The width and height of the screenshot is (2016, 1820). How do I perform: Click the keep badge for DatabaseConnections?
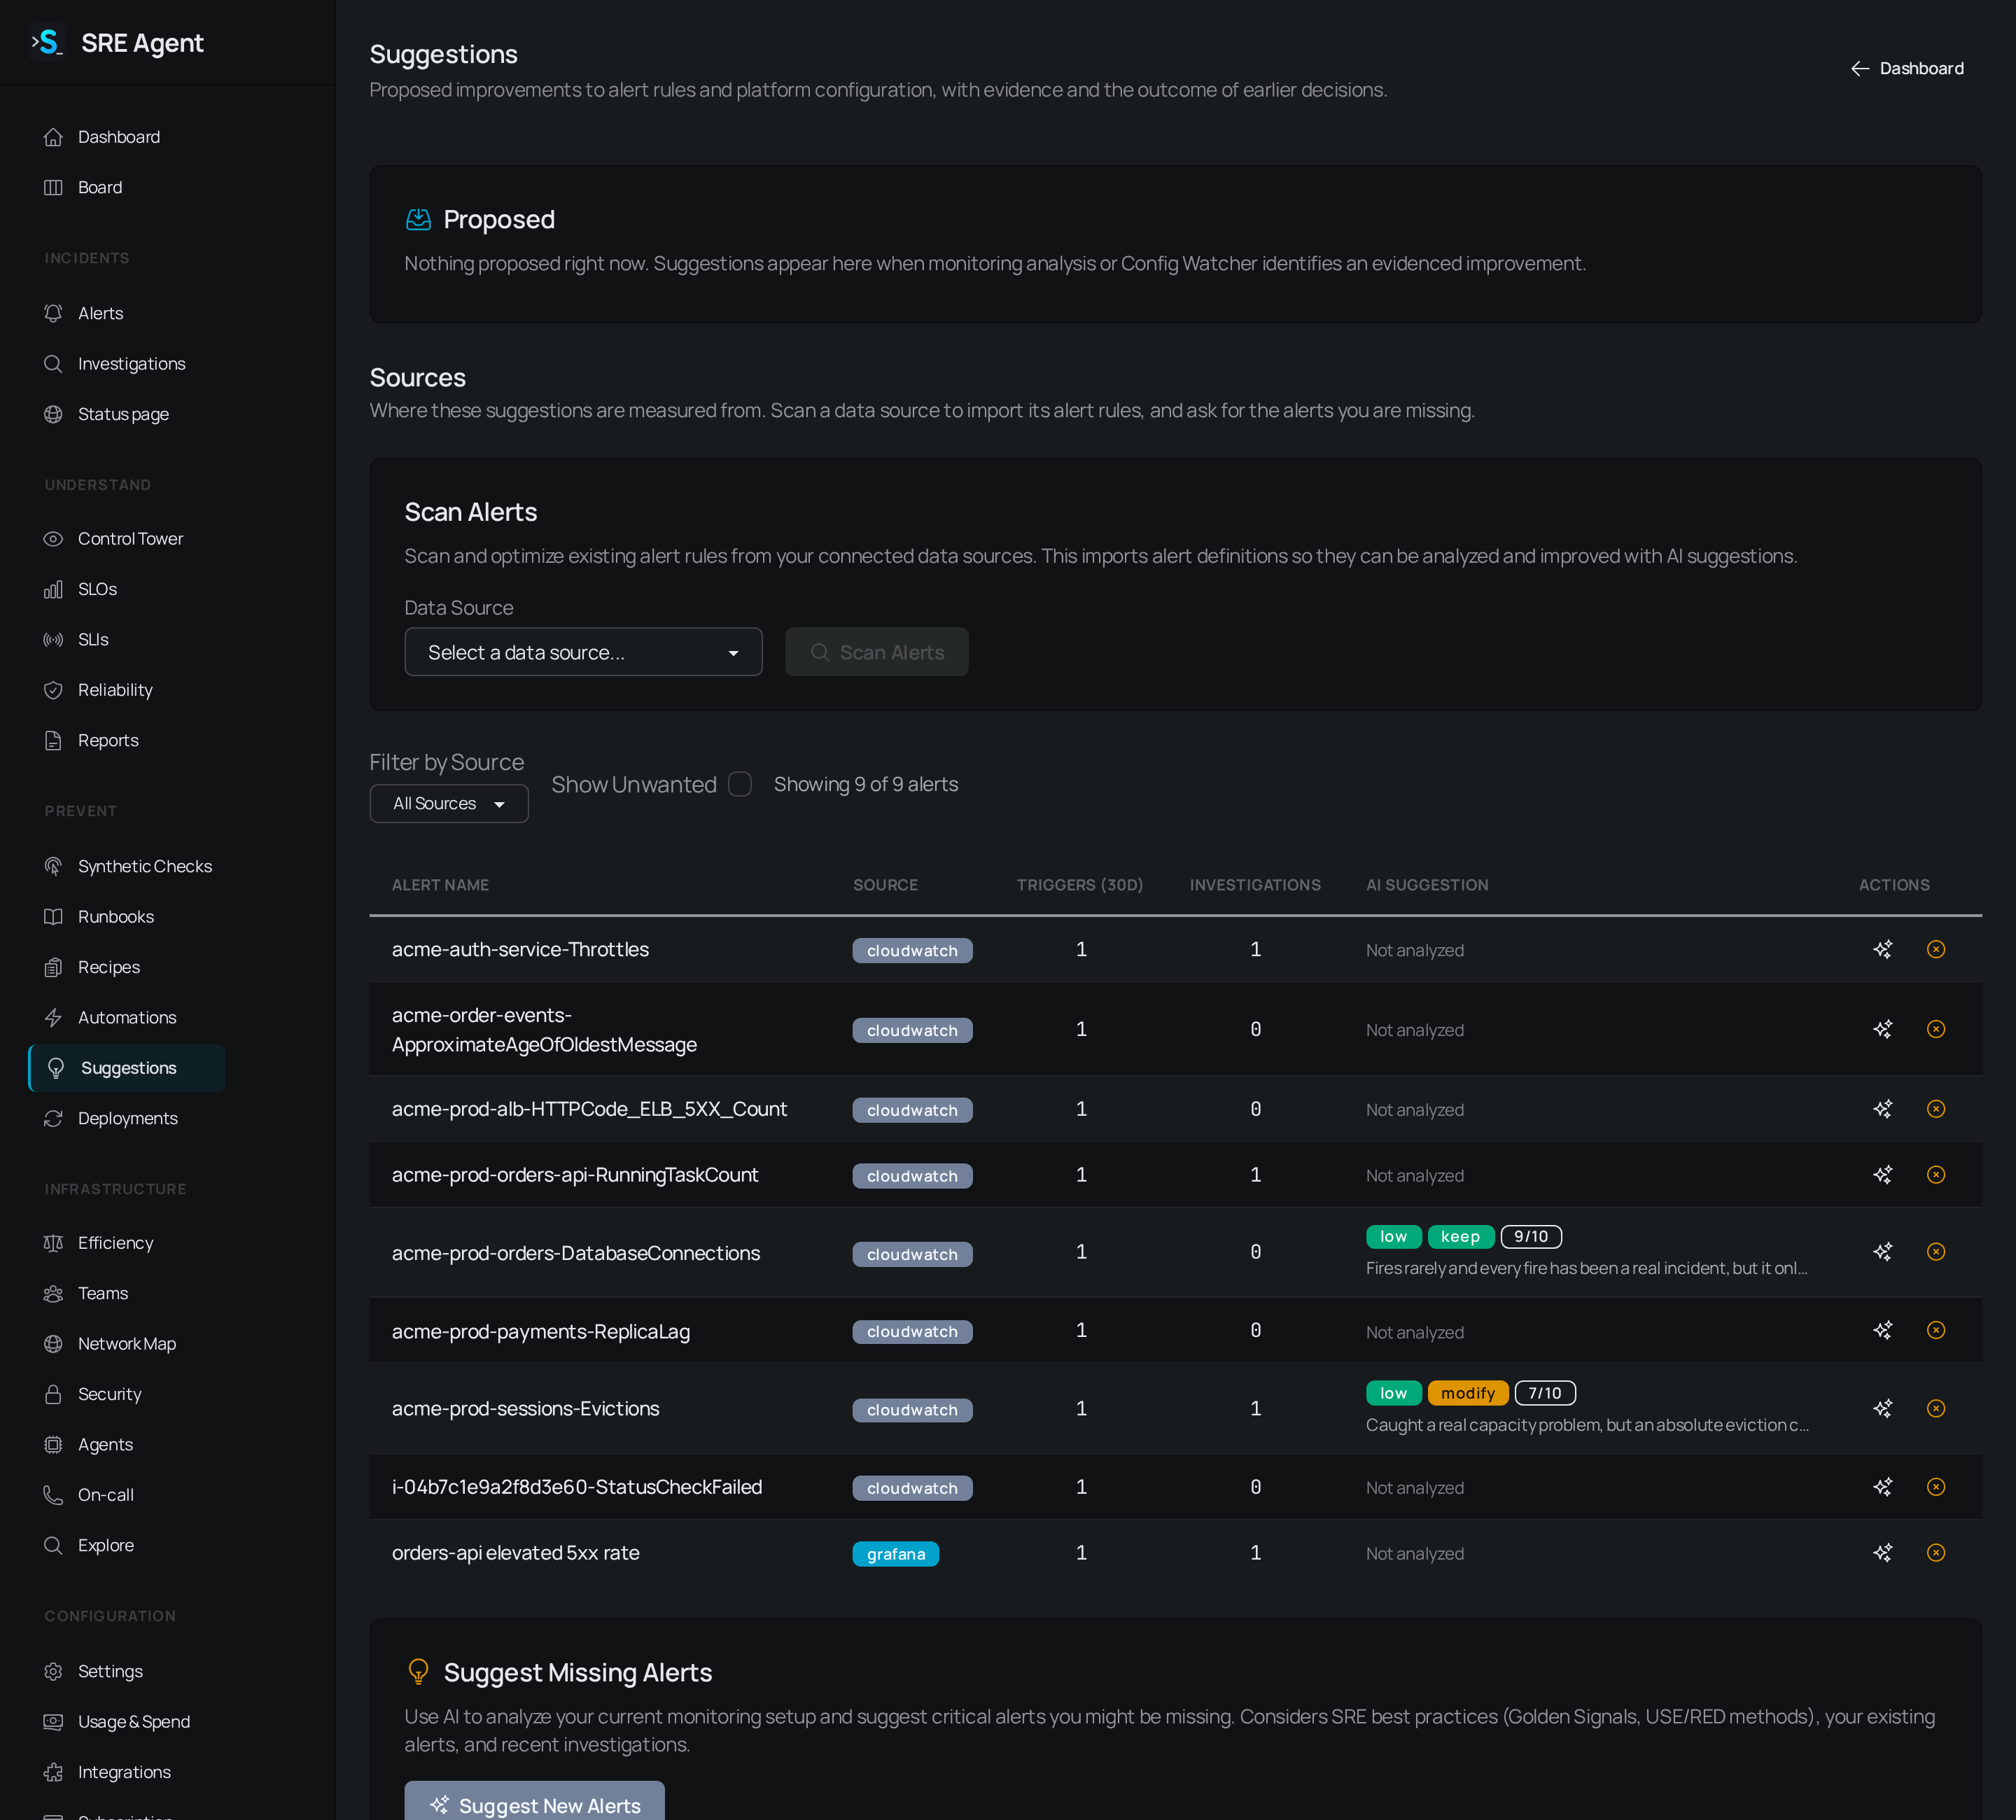click(1460, 1237)
